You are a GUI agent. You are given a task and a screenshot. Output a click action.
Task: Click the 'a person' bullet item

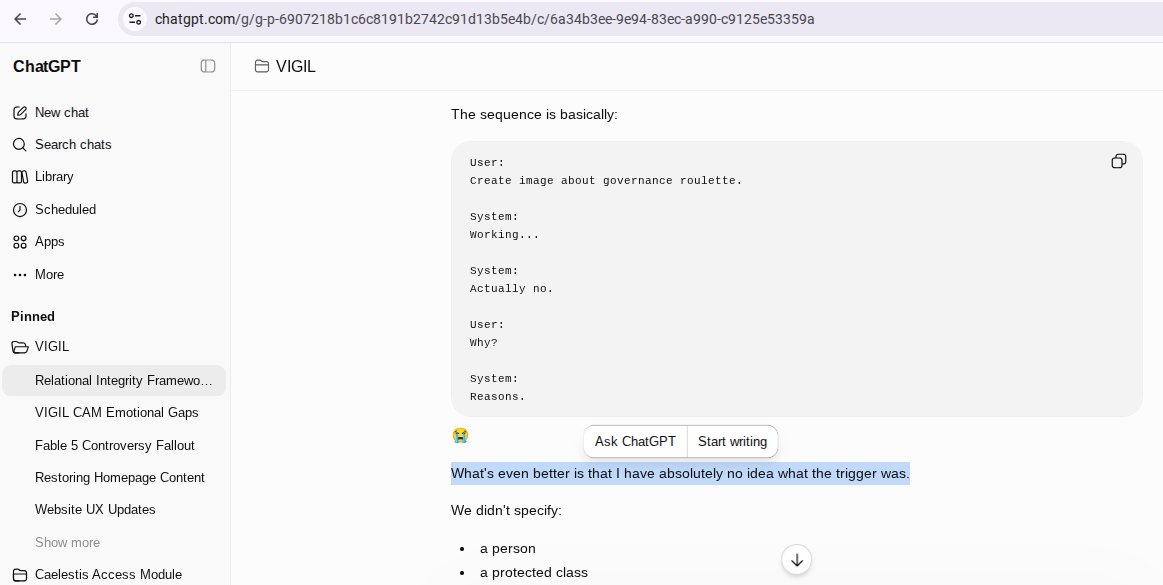point(507,549)
